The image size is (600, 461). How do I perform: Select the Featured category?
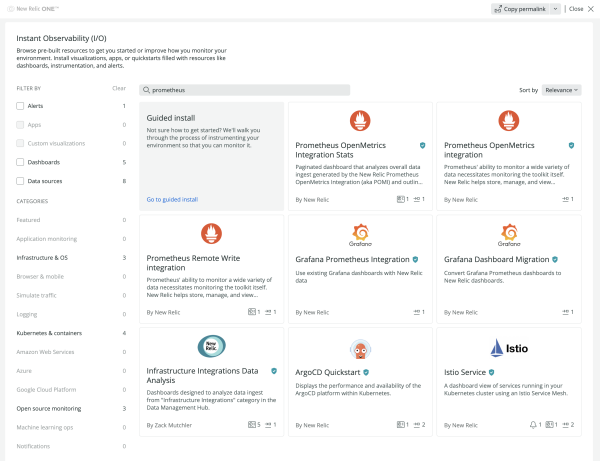[28, 220]
